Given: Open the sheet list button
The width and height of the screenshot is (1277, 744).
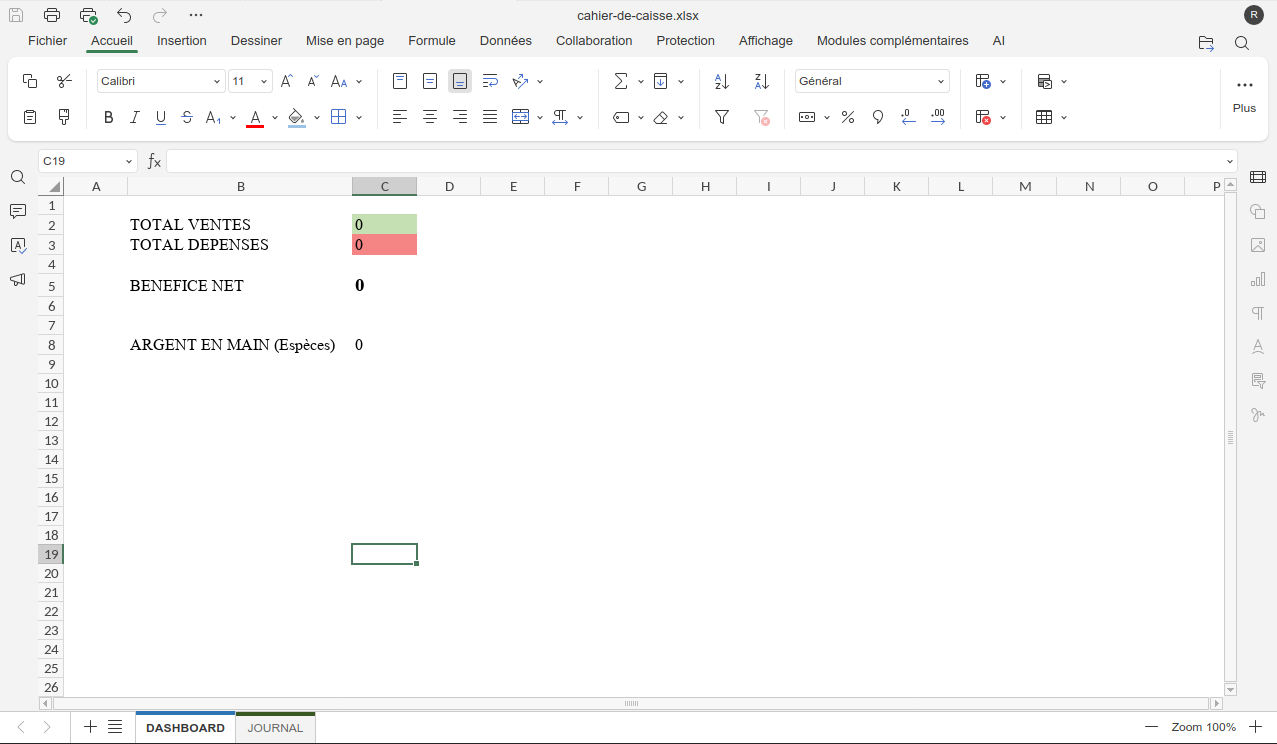Looking at the screenshot, I should [x=115, y=727].
